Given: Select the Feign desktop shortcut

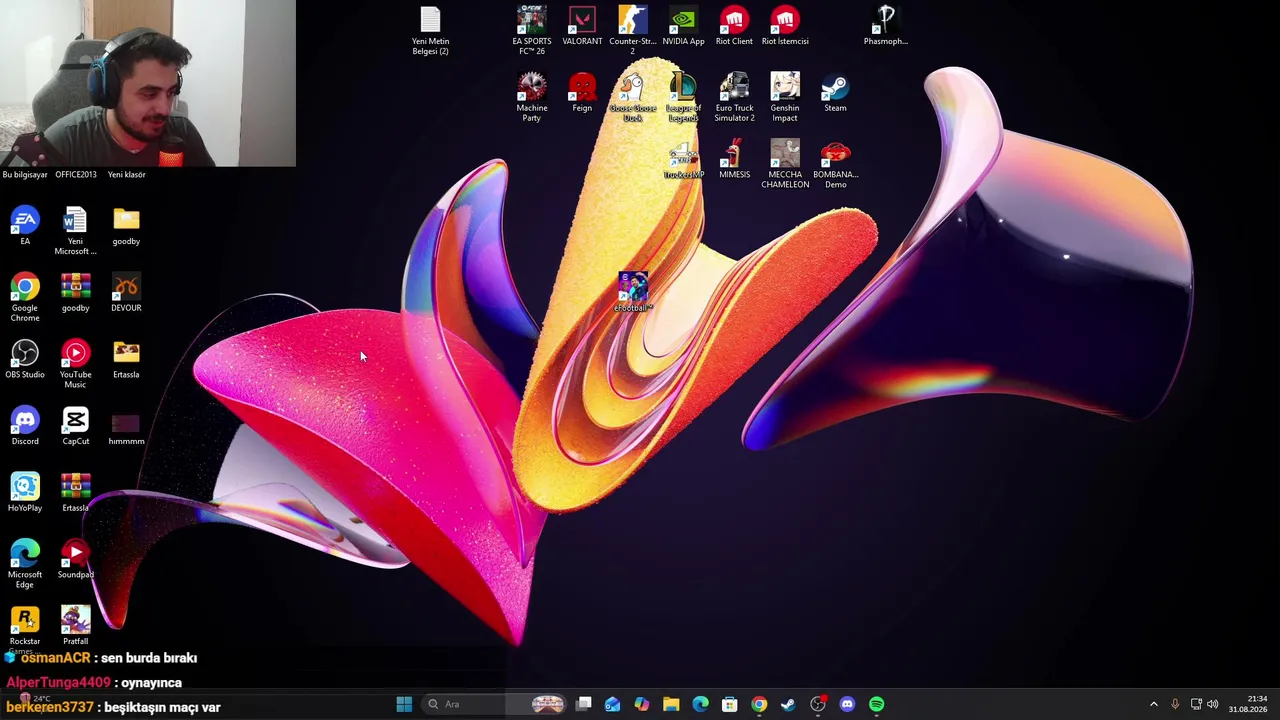Looking at the screenshot, I should point(582,93).
